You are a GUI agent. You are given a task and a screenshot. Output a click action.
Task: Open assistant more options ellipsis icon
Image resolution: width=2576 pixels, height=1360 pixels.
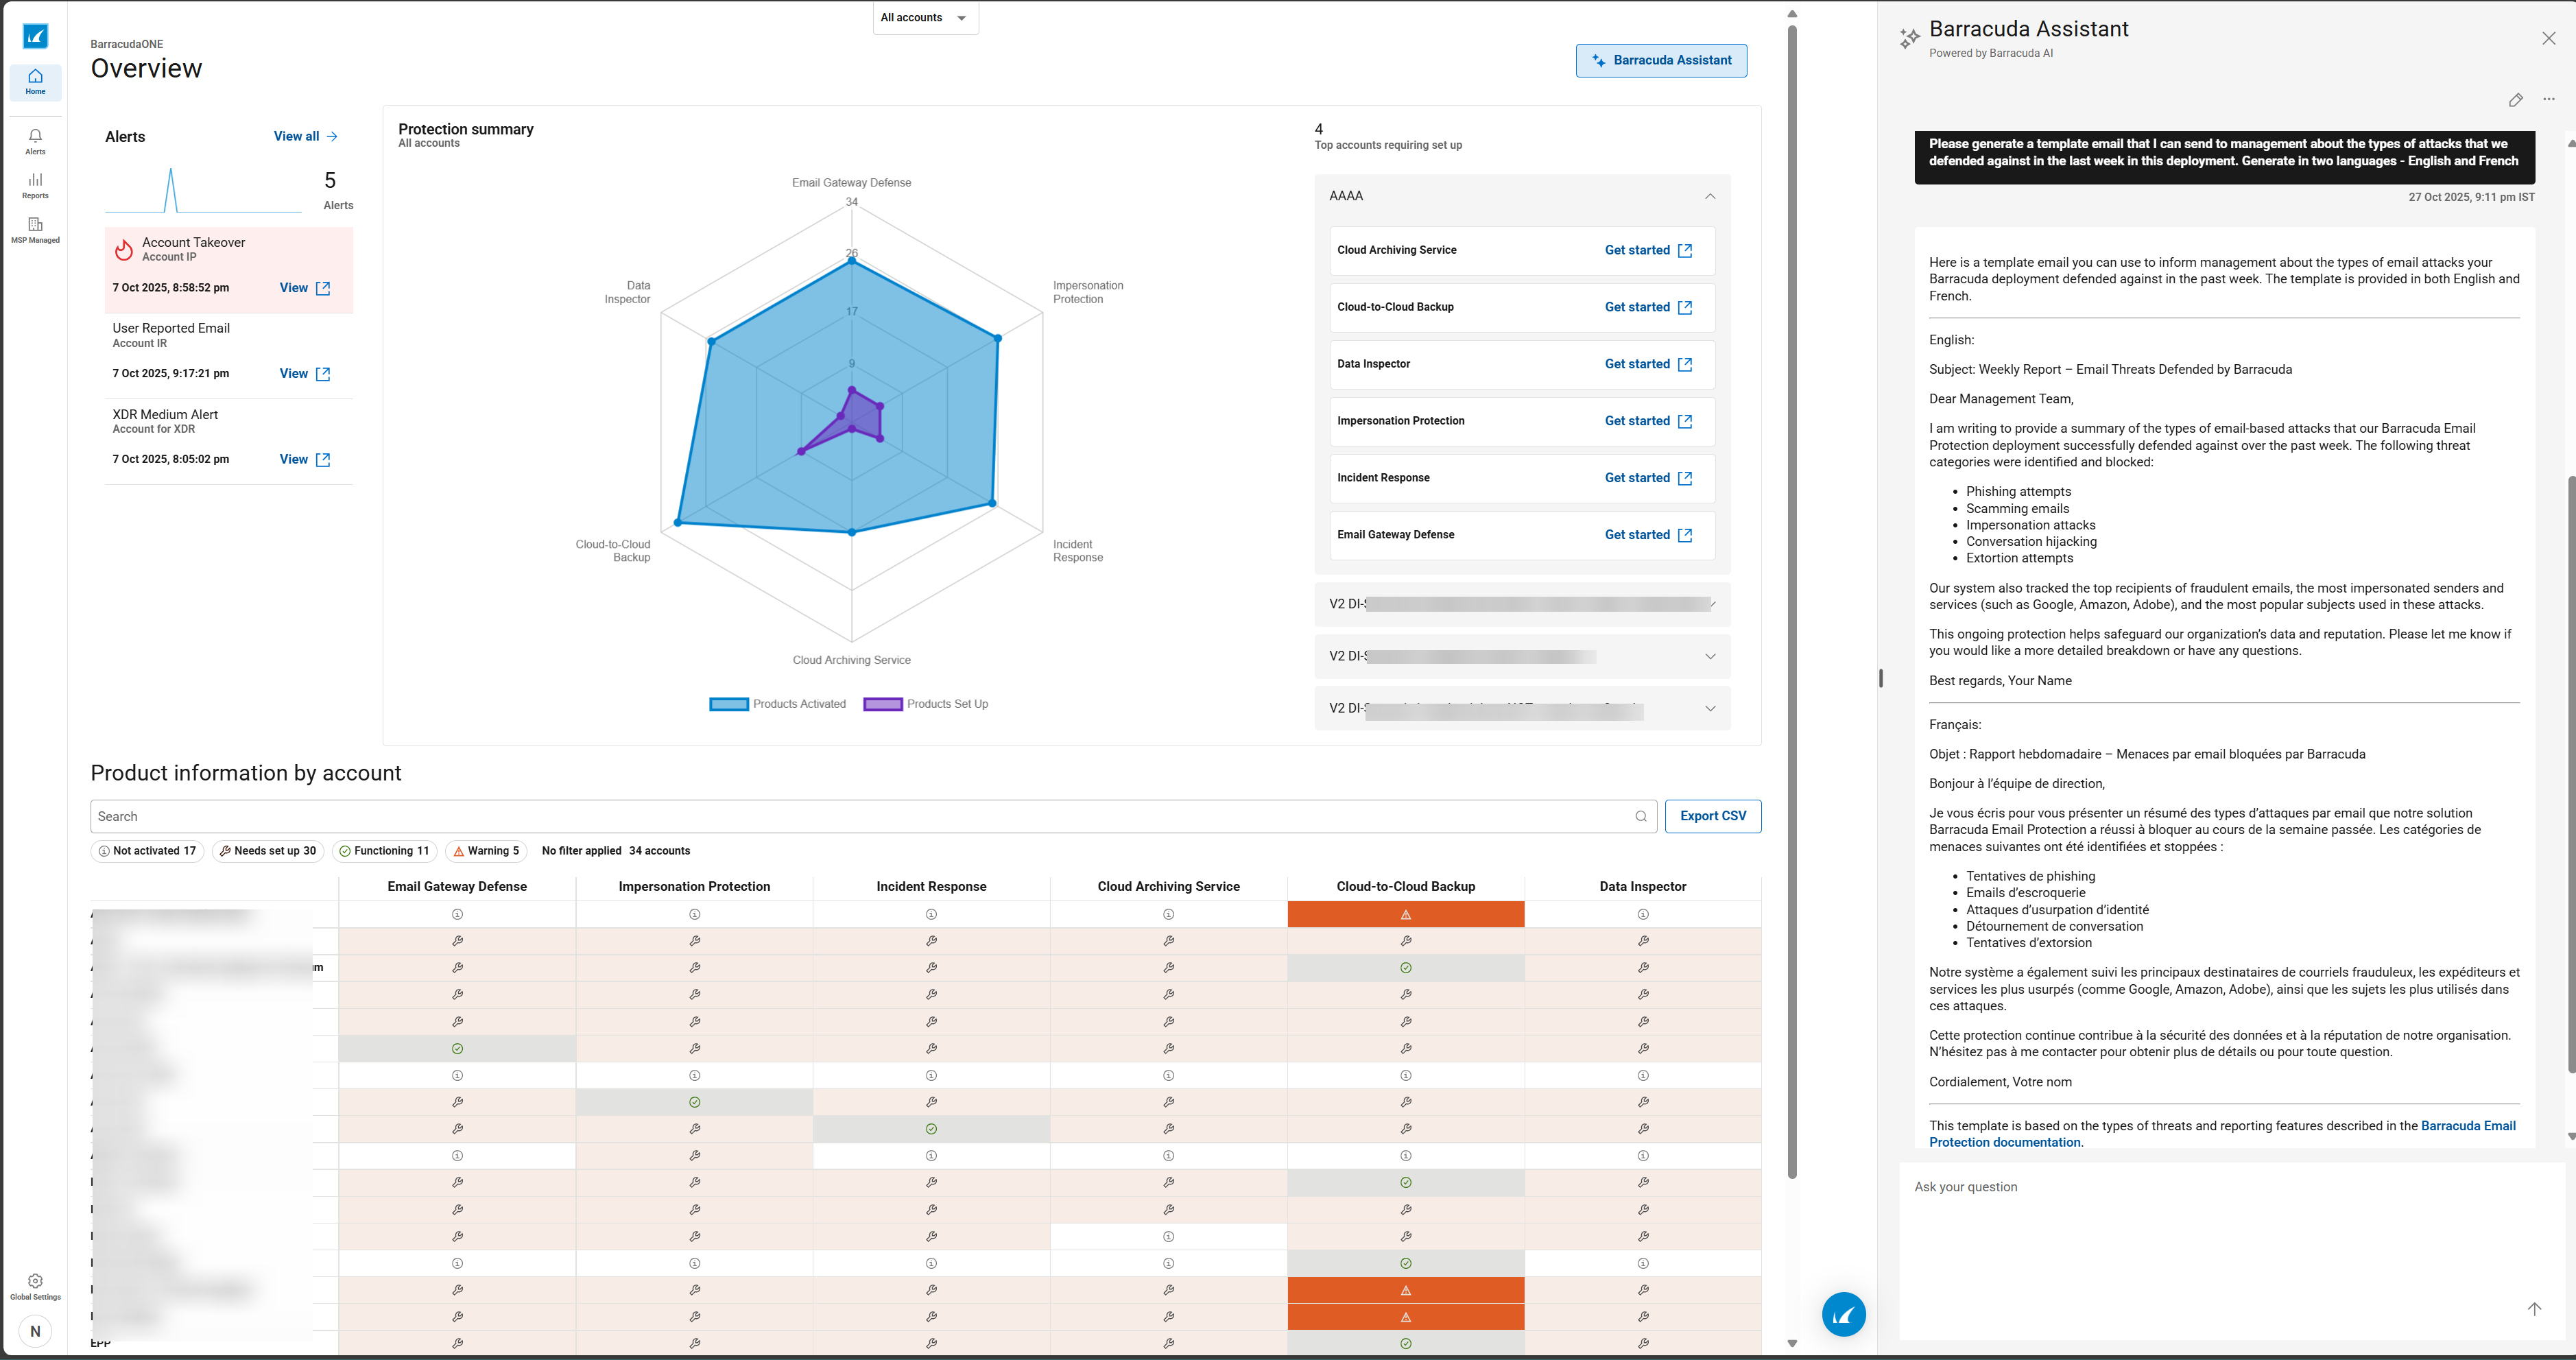coord(2548,100)
